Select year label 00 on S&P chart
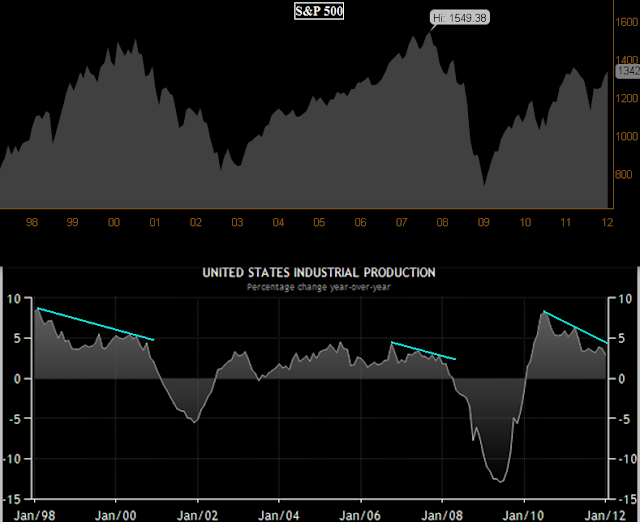 coord(113,222)
